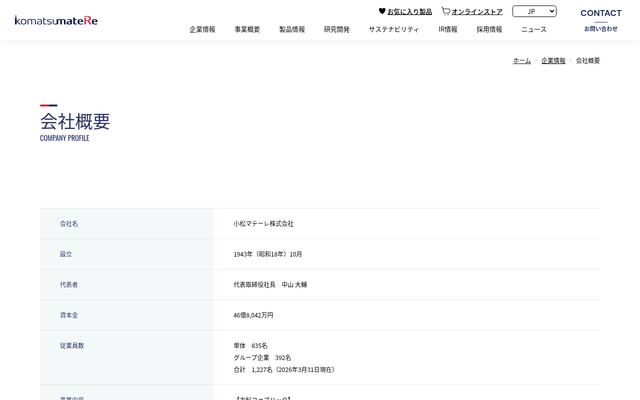The width and height of the screenshot is (640, 400).
Task: Open the 製品情報 menu
Action: point(292,29)
